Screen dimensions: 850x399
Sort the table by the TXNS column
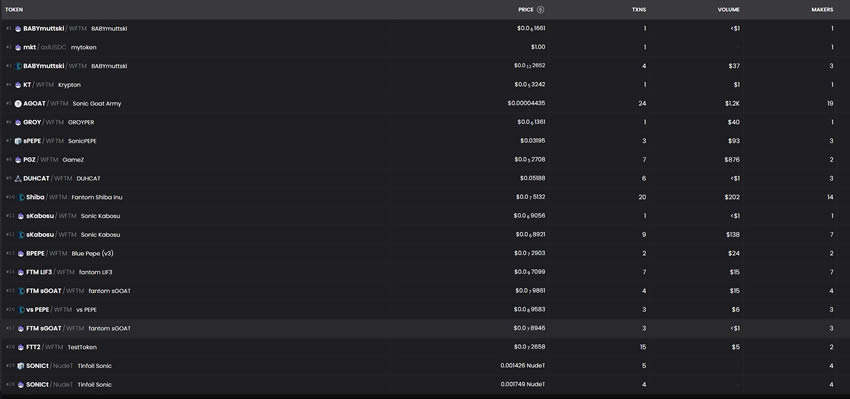point(639,10)
